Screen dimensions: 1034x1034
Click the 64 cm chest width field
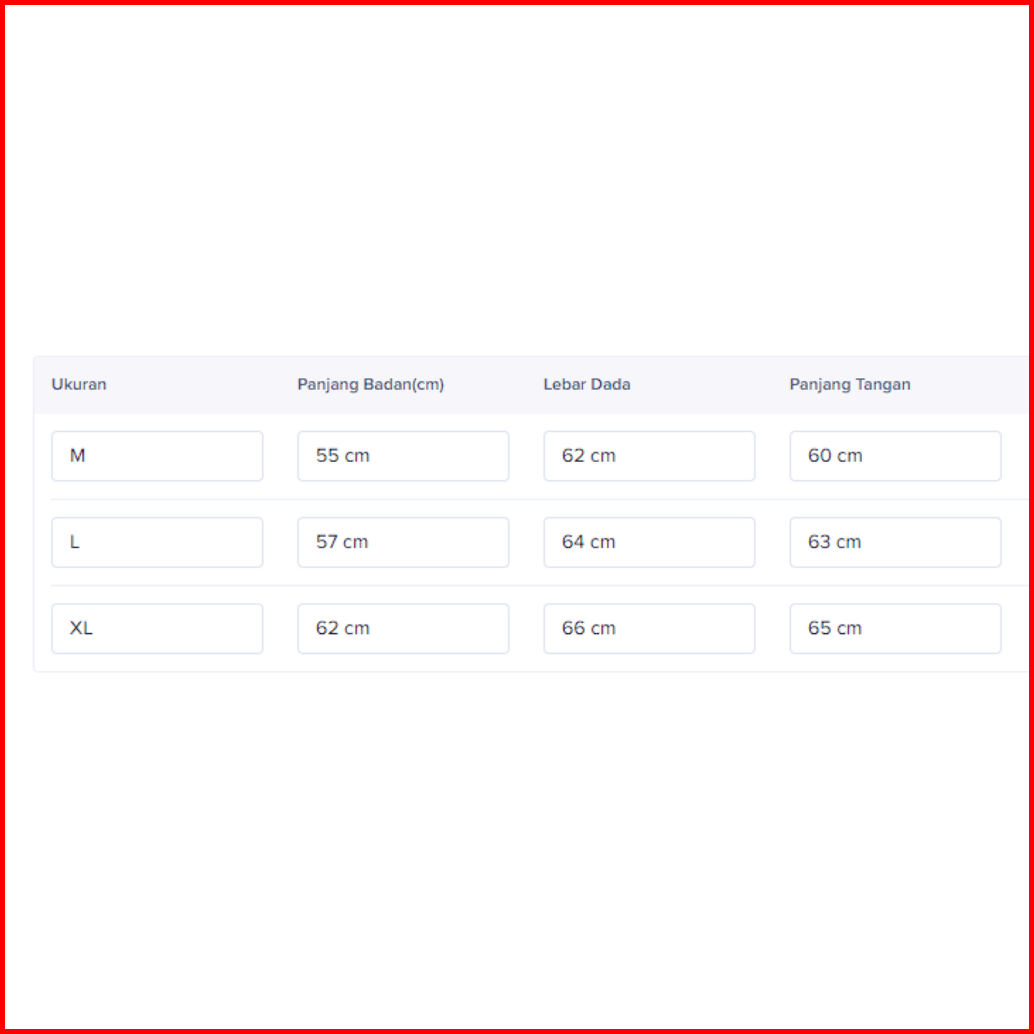pos(649,542)
